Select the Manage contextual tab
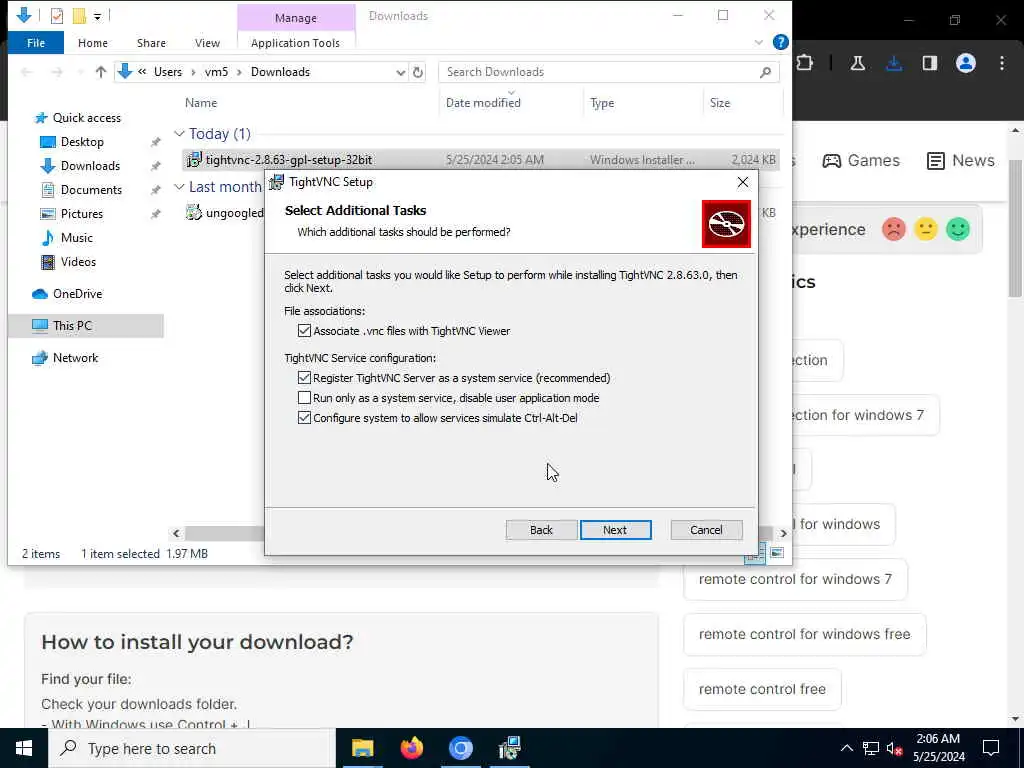Viewport: 1024px width, 768px height. (296, 18)
